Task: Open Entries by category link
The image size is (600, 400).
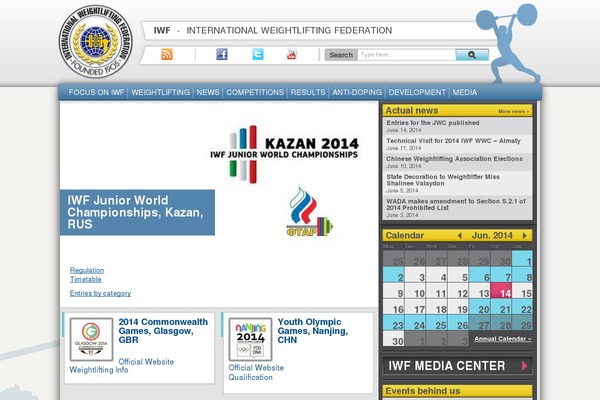Action: [100, 293]
